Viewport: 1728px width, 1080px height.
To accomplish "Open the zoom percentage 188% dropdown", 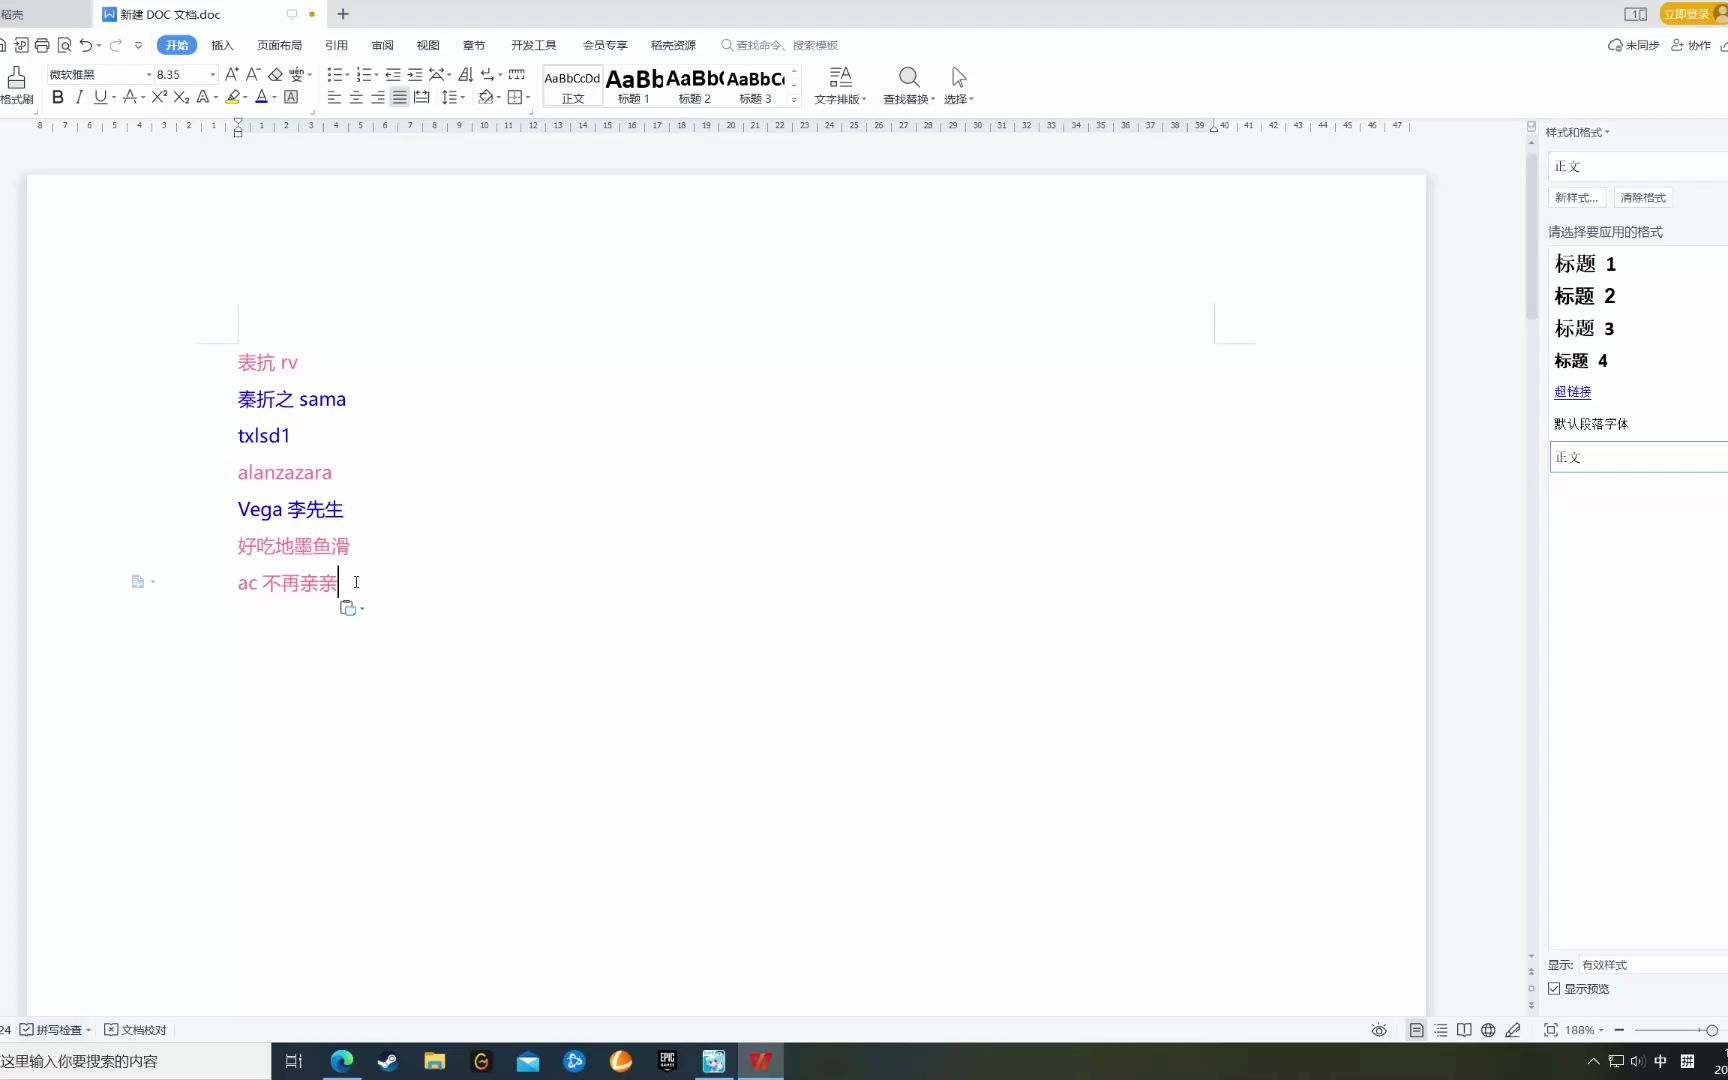I will click(1585, 1030).
